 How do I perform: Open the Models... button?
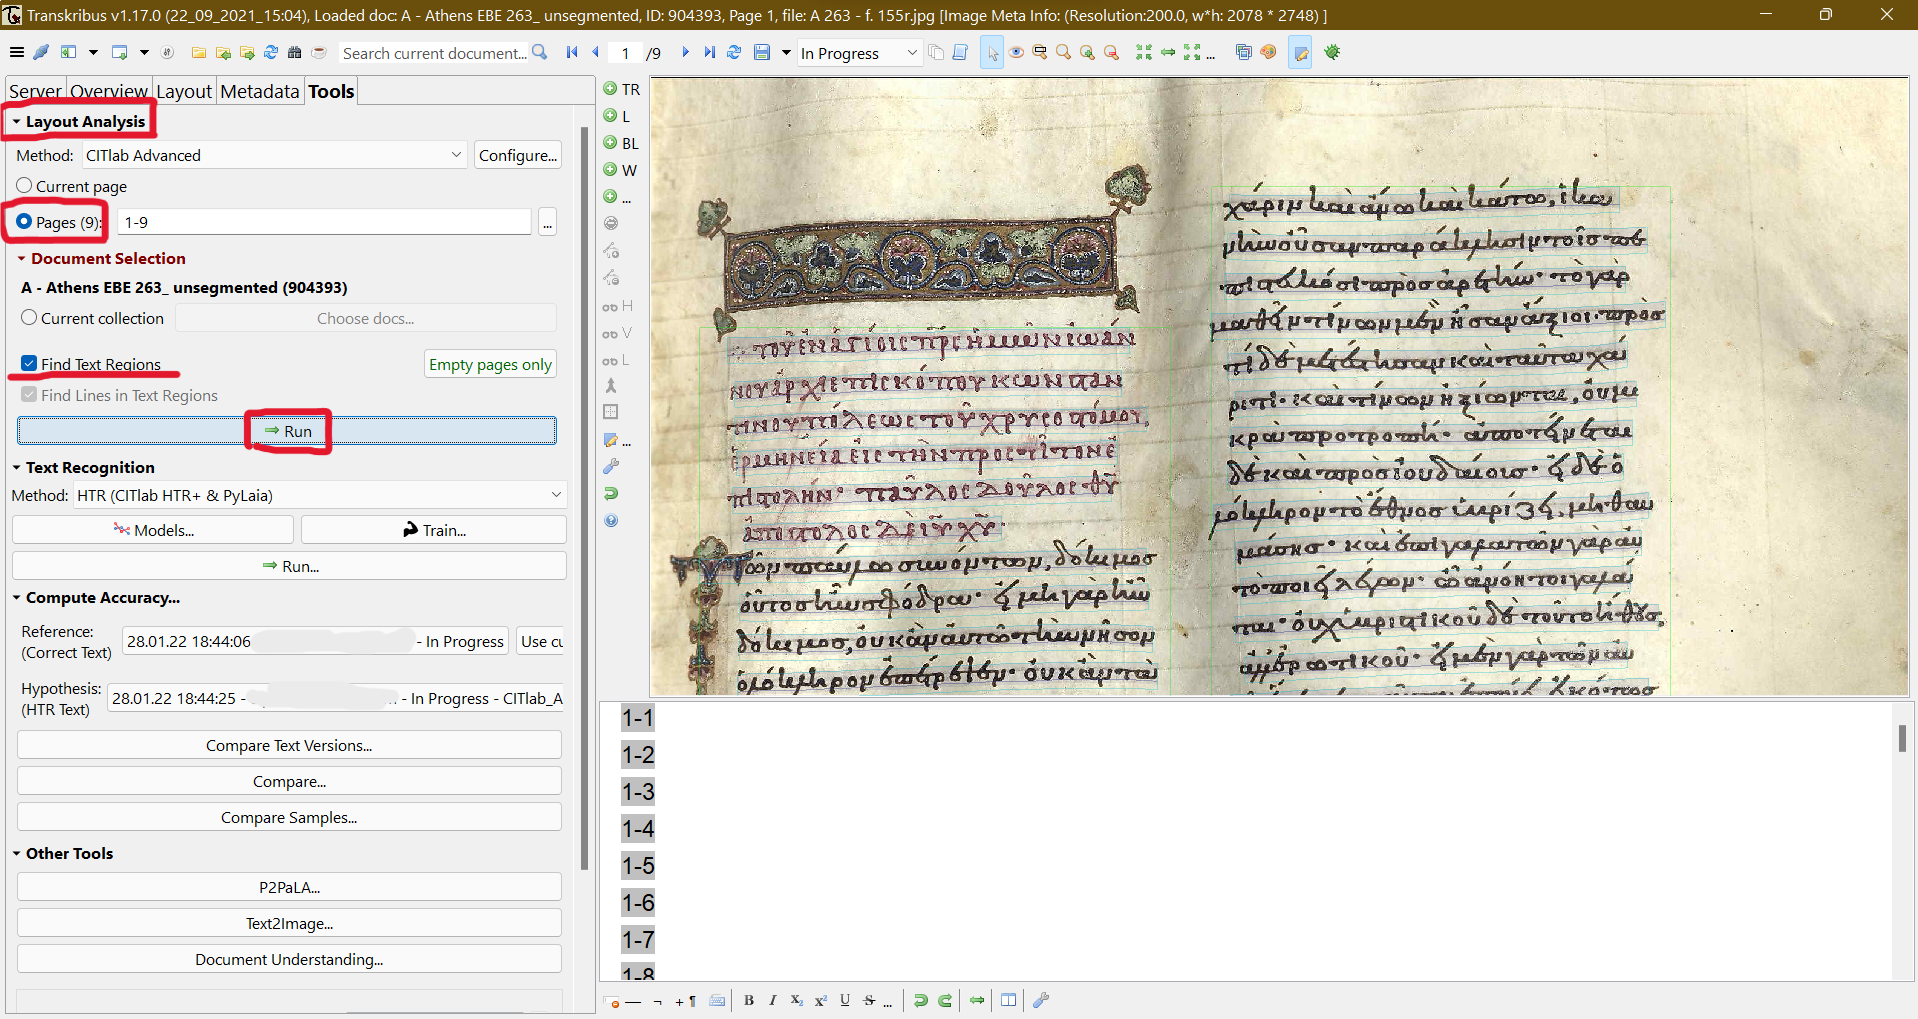[x=153, y=530]
